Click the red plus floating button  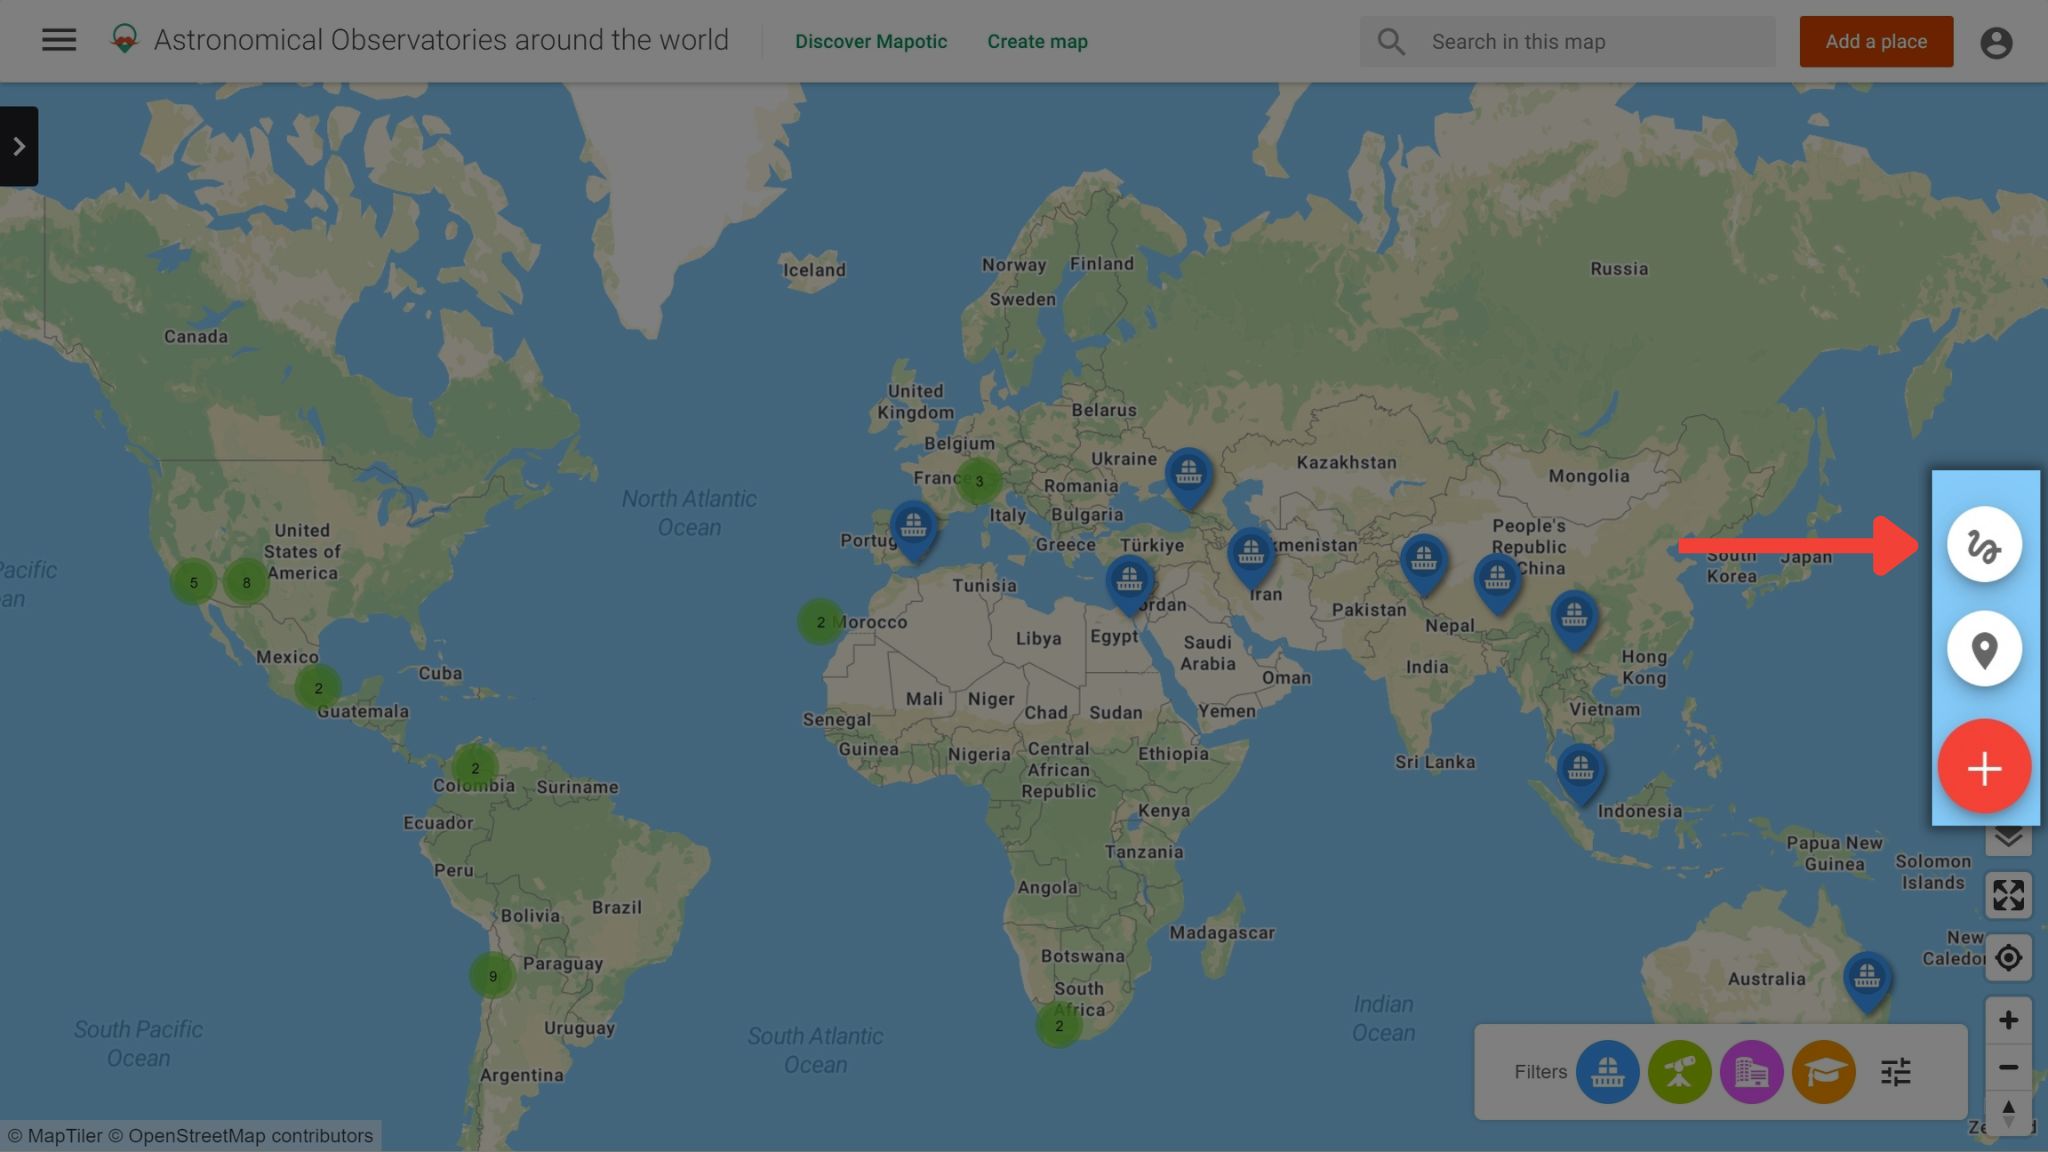tap(1984, 767)
